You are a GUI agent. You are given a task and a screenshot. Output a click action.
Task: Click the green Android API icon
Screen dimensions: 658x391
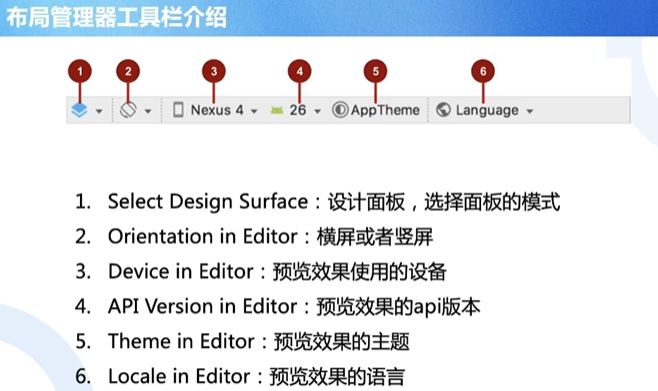pyautogui.click(x=277, y=110)
